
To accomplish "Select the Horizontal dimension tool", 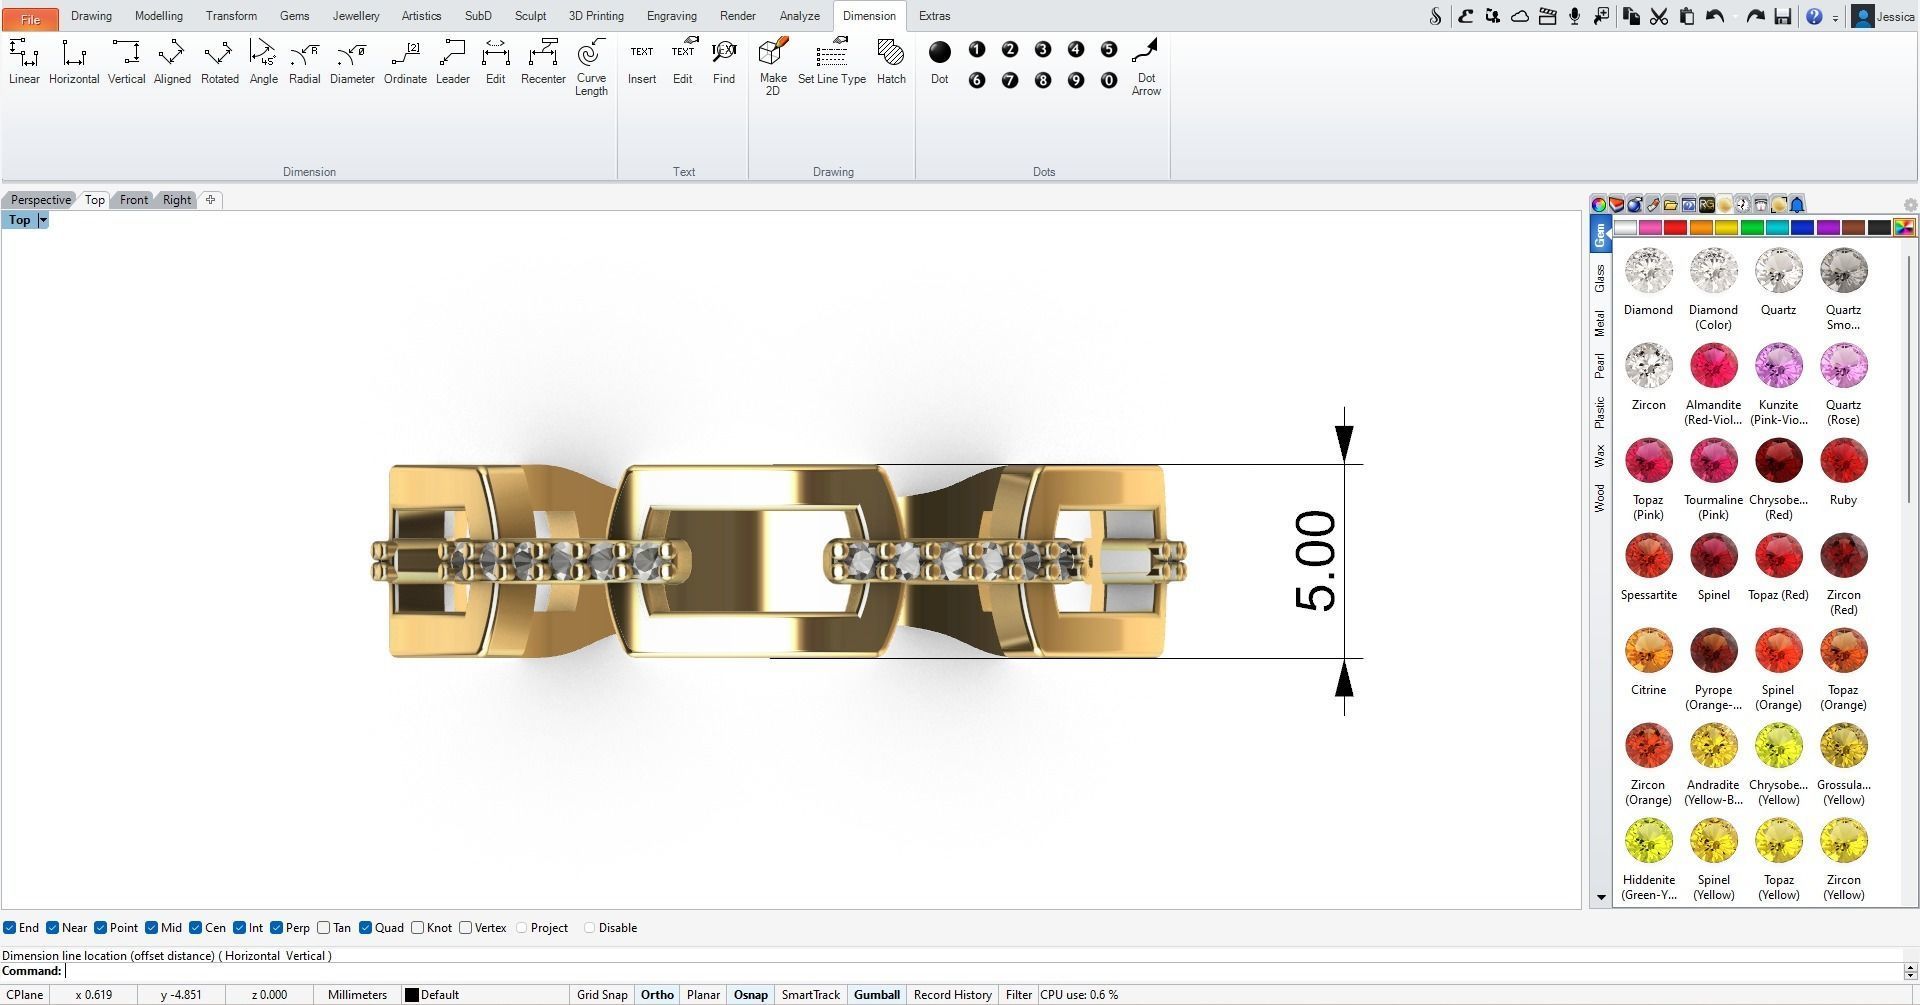I will pos(74,62).
